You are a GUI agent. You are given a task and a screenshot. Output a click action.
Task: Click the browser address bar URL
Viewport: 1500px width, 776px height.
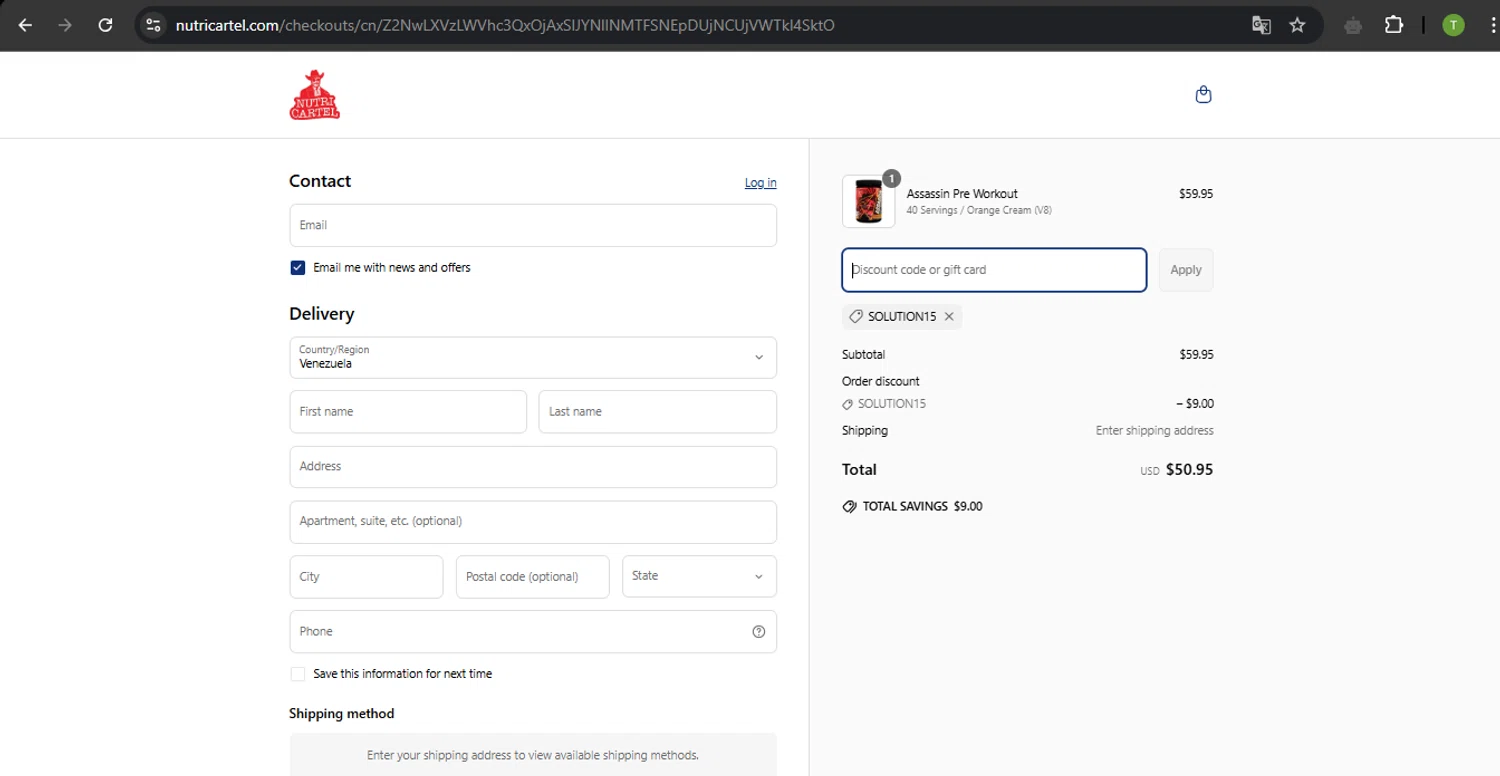505,25
